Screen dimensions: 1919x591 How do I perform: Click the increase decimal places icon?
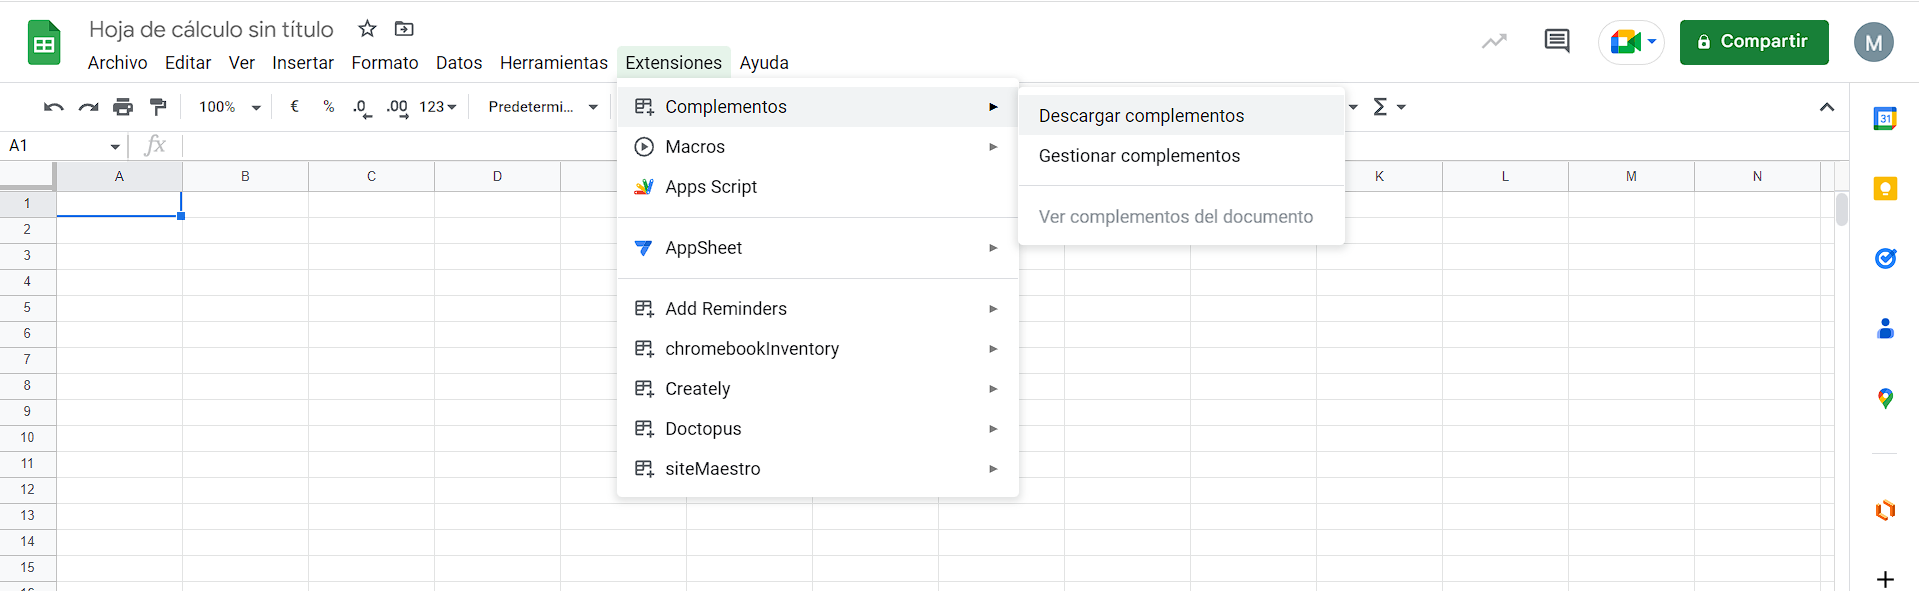[397, 108]
